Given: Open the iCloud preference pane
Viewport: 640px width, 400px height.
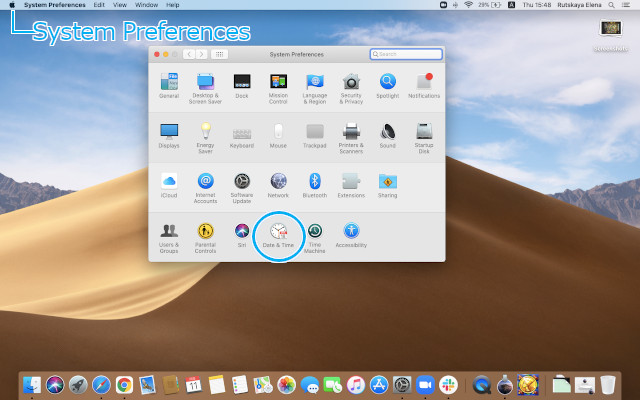Looking at the screenshot, I should (x=169, y=185).
